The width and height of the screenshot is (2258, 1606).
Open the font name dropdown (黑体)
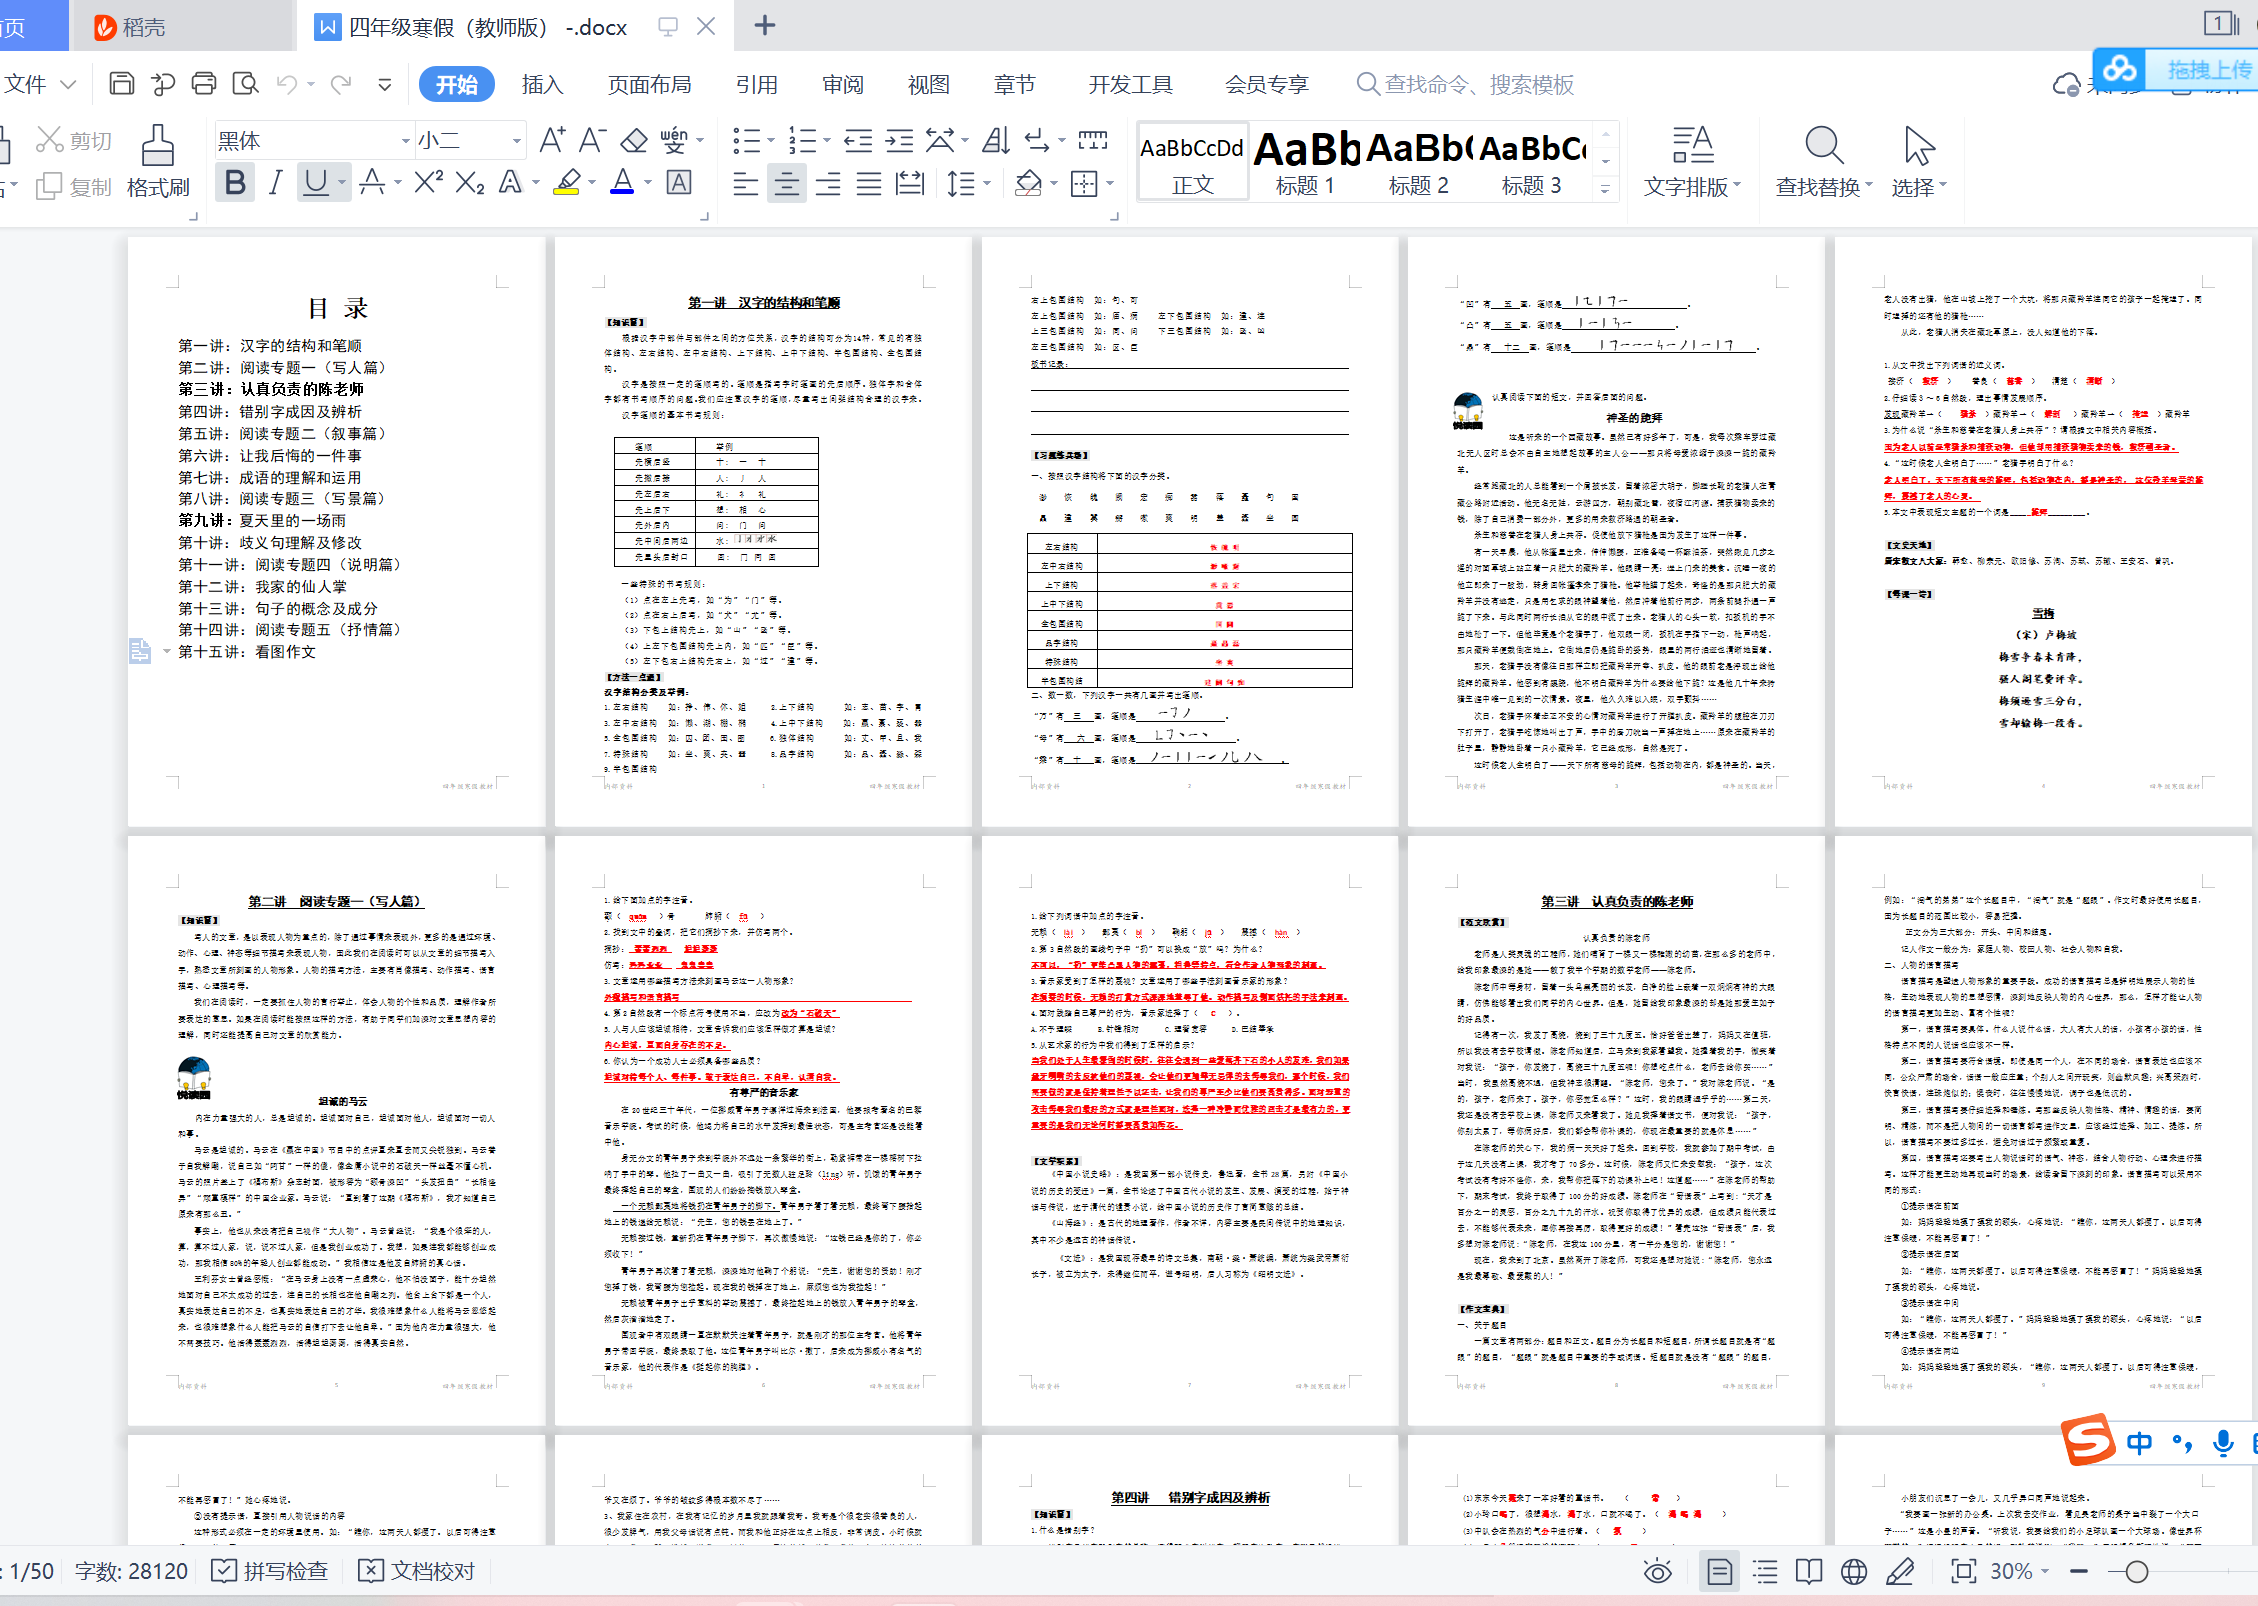405,141
